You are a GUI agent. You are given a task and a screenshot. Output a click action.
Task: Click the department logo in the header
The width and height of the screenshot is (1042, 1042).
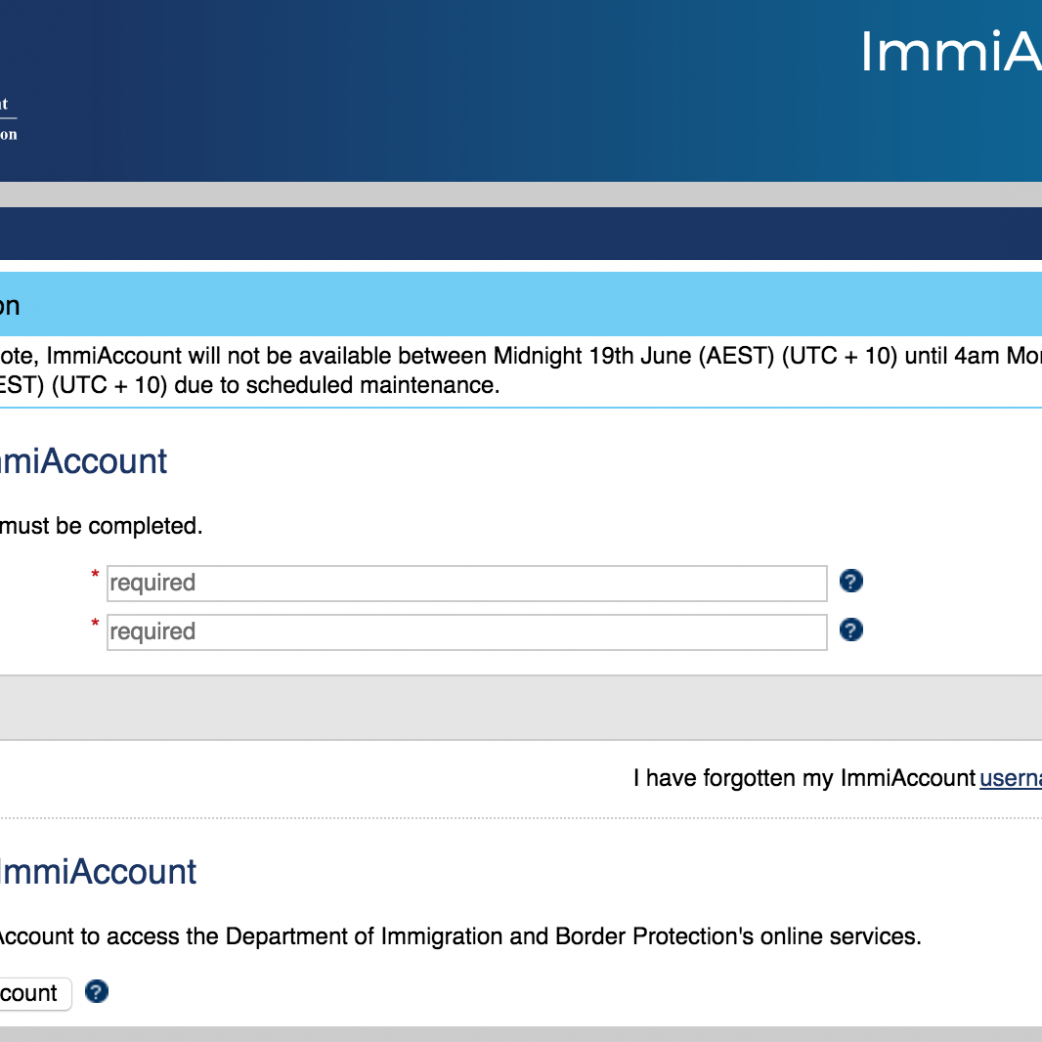(x=8, y=118)
